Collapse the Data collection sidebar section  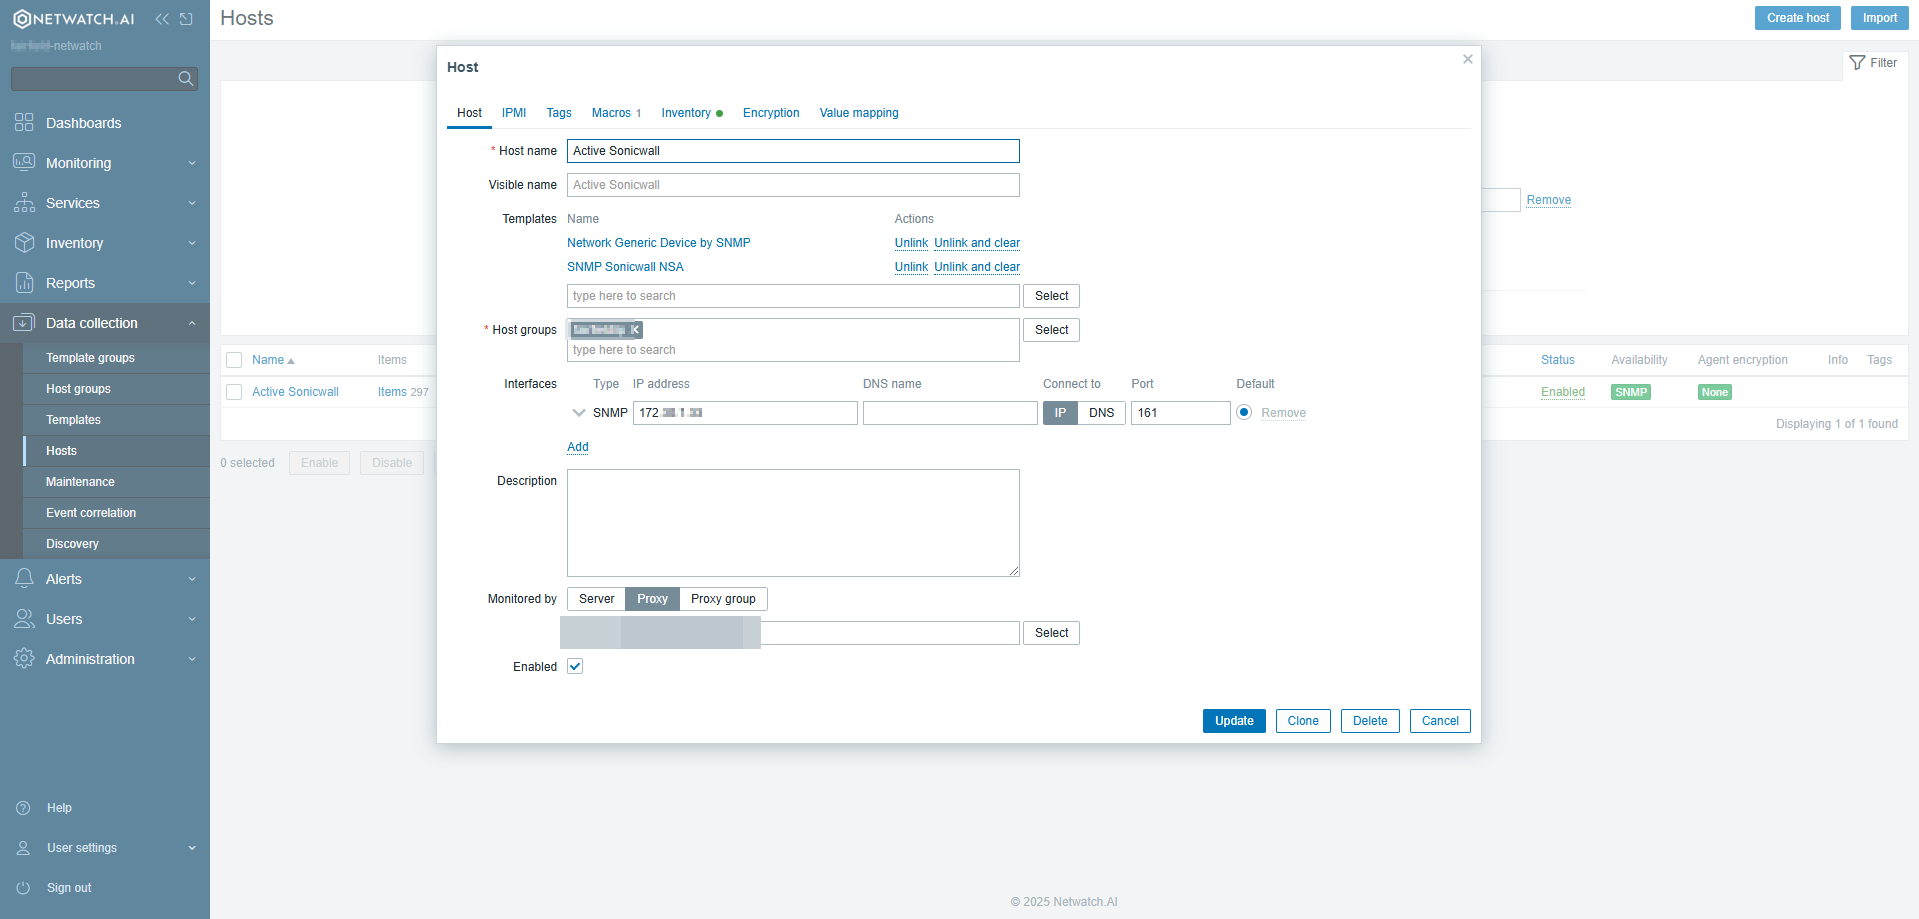(x=192, y=322)
